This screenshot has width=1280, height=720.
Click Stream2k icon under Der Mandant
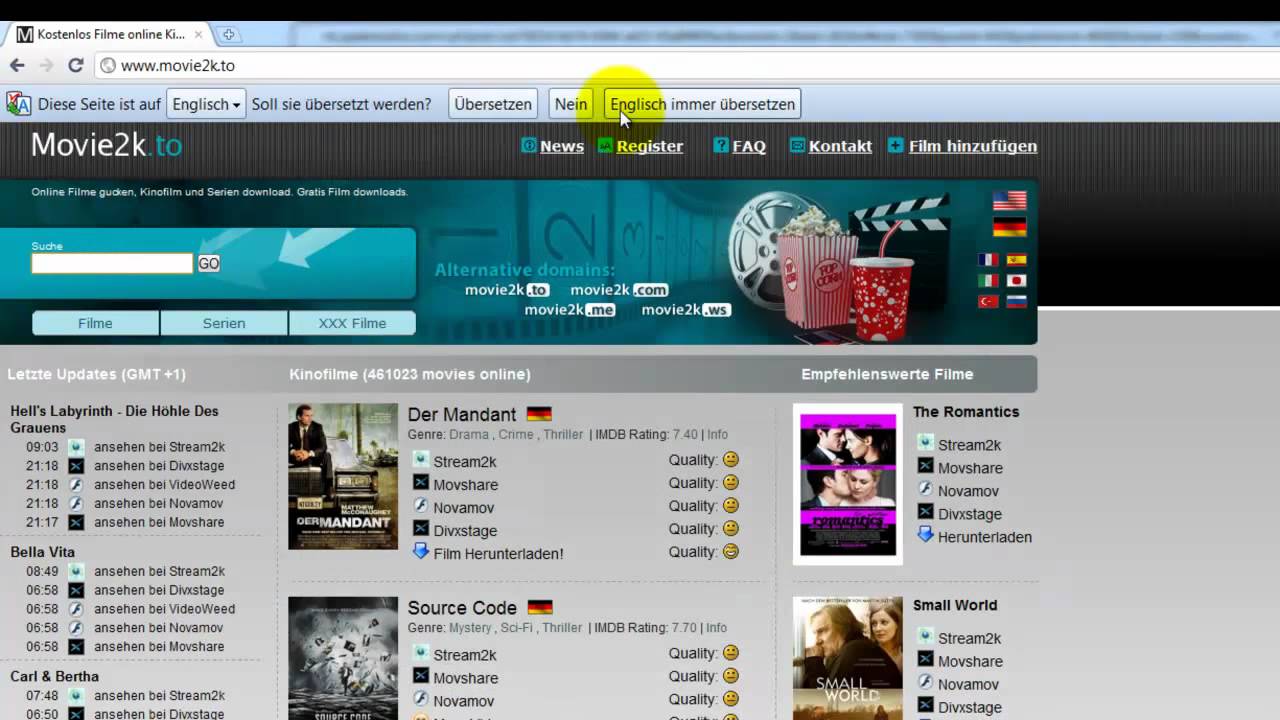[x=421, y=460]
